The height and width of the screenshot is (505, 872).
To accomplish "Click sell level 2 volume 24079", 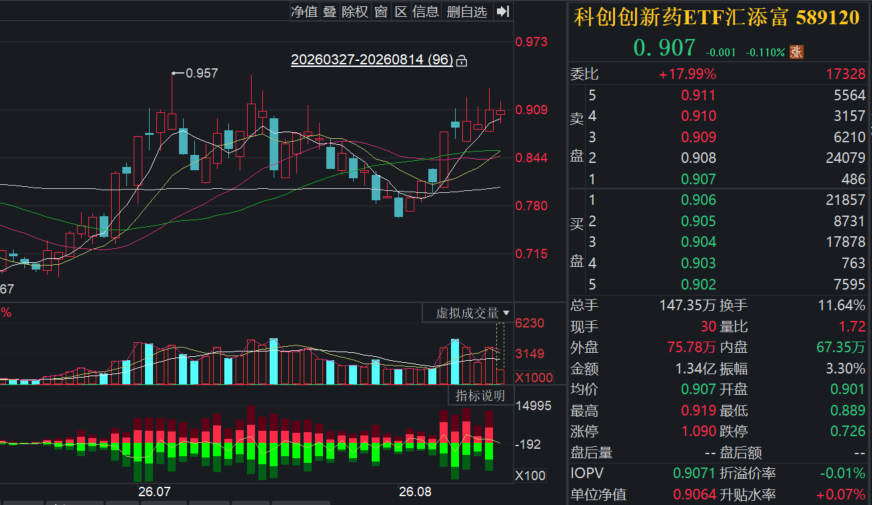I will (845, 158).
